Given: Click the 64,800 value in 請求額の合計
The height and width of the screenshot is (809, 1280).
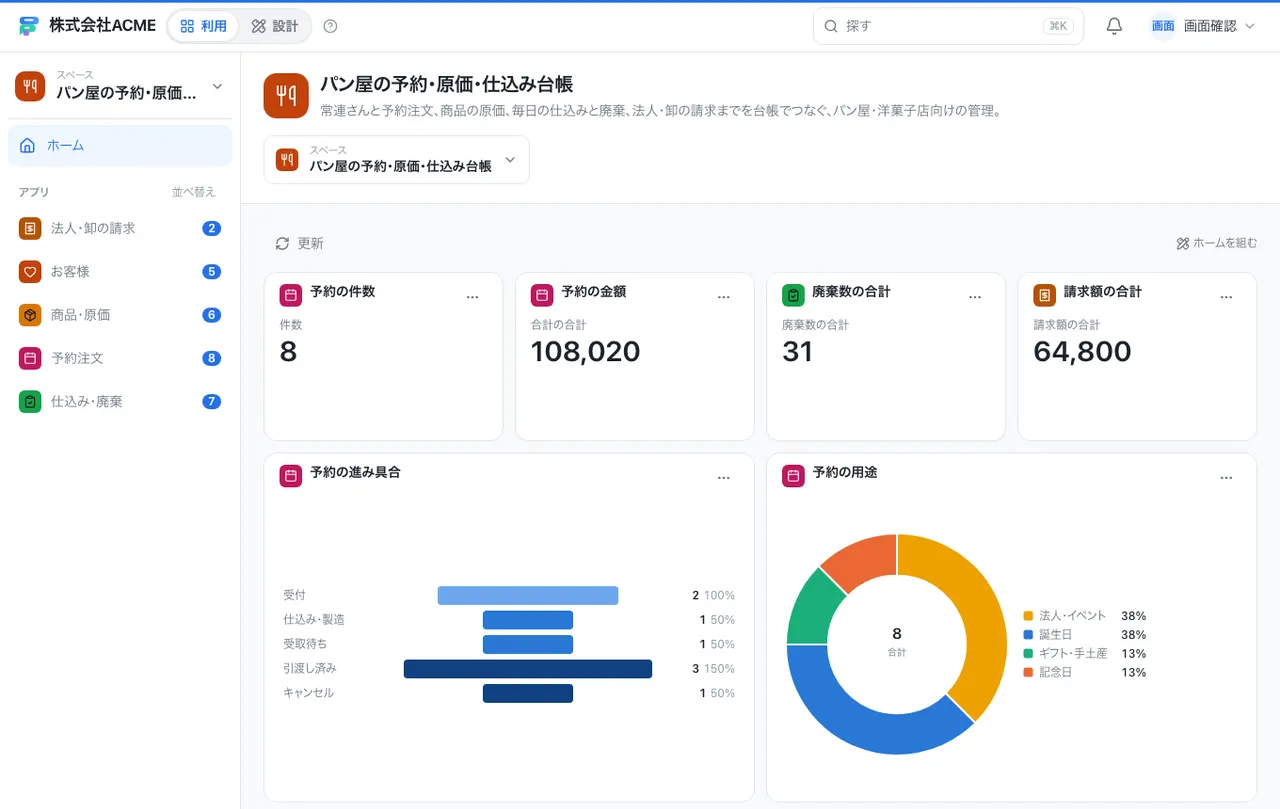Looking at the screenshot, I should tap(1082, 352).
